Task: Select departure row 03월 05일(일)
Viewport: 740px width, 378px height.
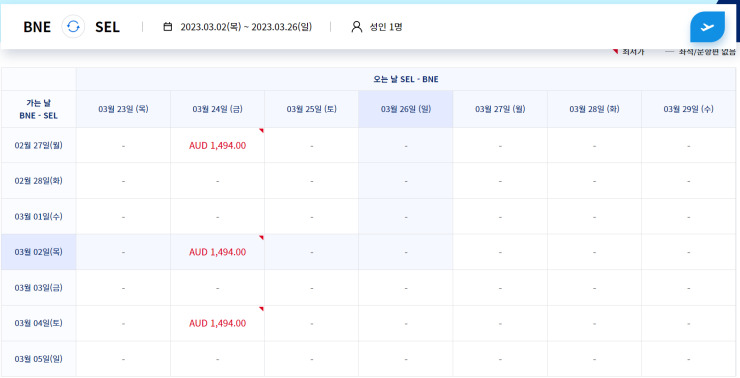Action: [x=39, y=359]
